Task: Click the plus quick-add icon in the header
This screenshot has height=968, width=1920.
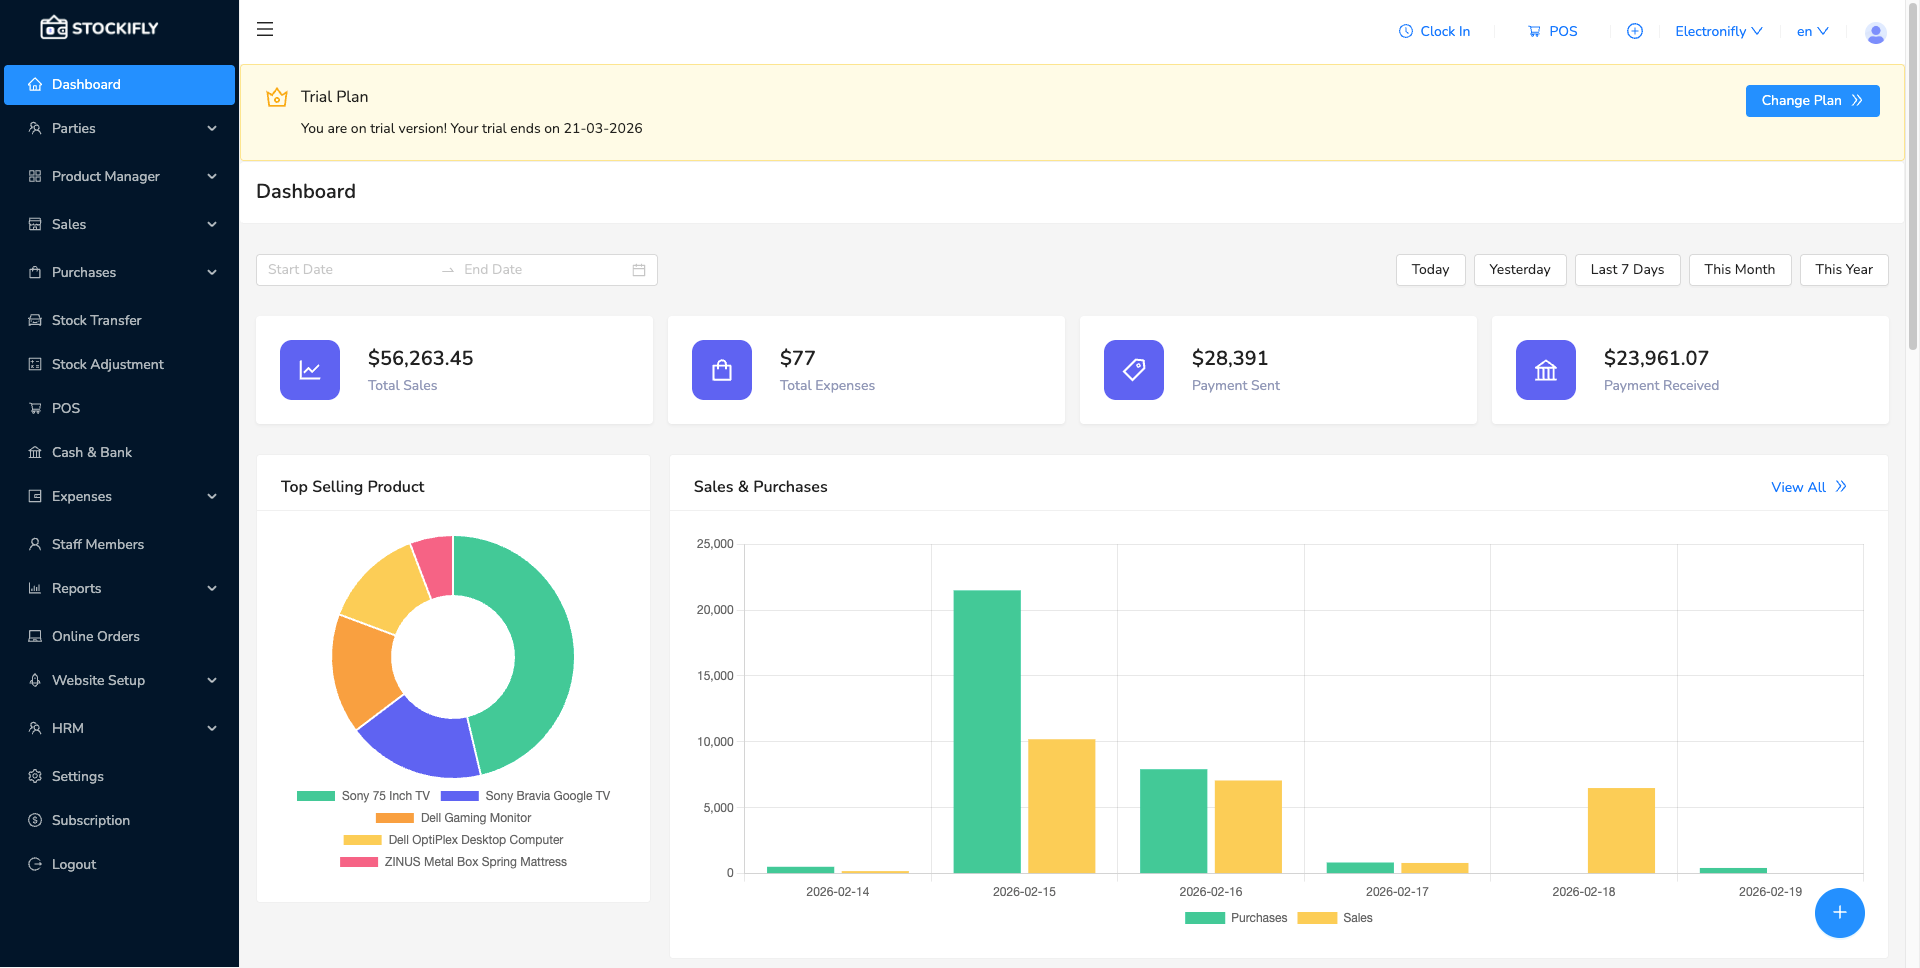Action: click(x=1635, y=31)
